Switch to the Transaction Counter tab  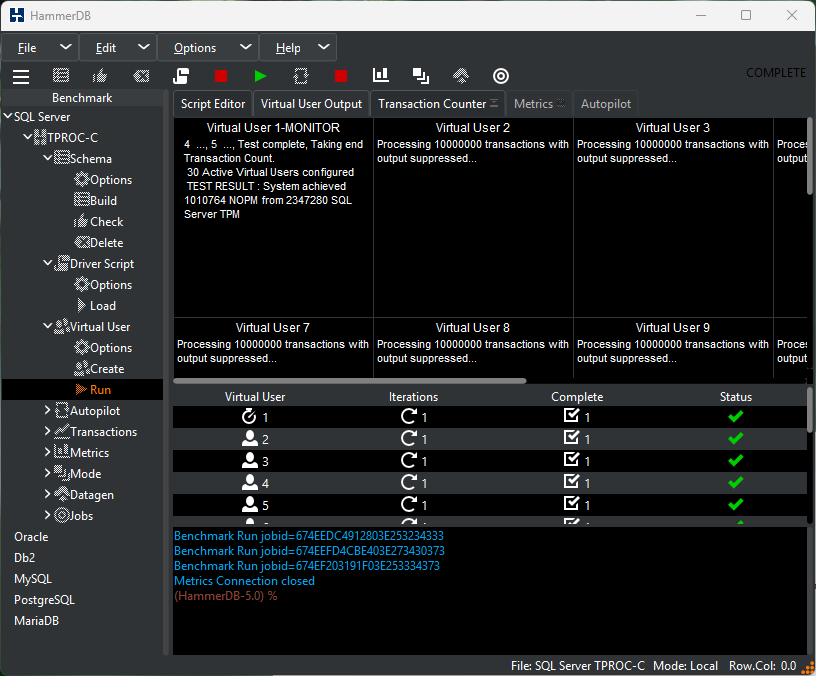pos(438,104)
